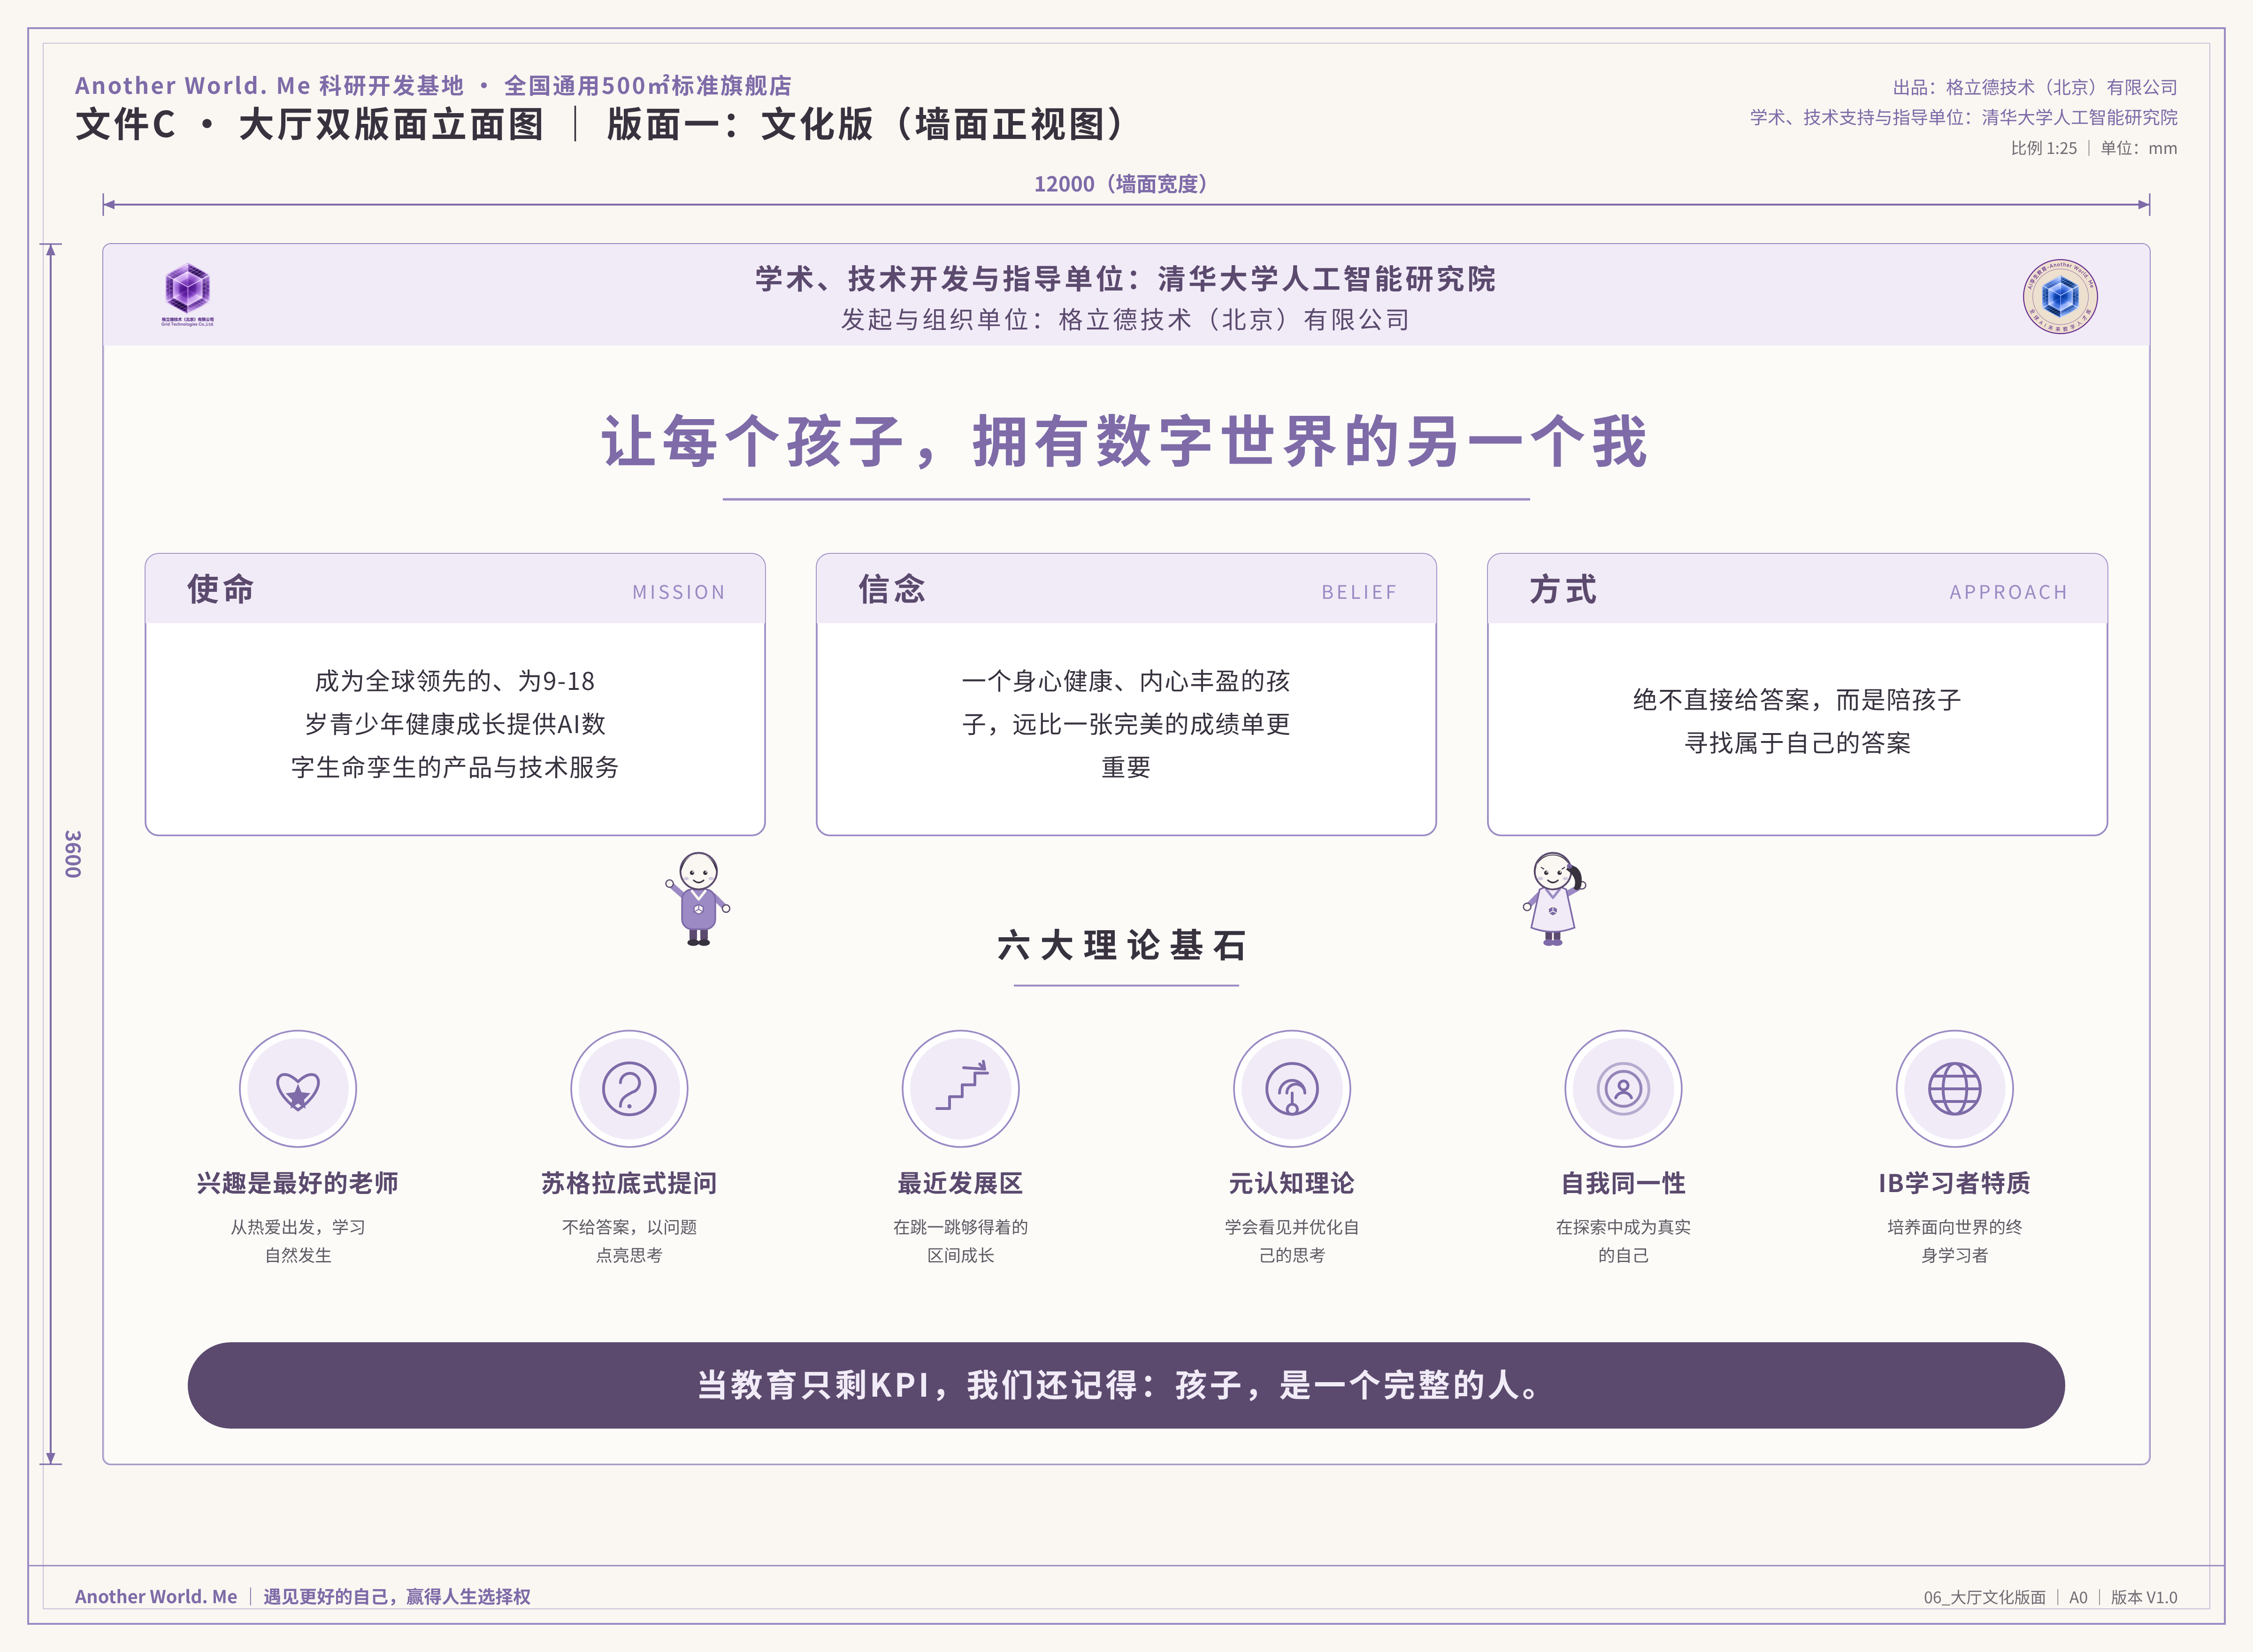This screenshot has width=2253, height=1652.
Task: Click the BELIEF label
Action: pos(1359,592)
